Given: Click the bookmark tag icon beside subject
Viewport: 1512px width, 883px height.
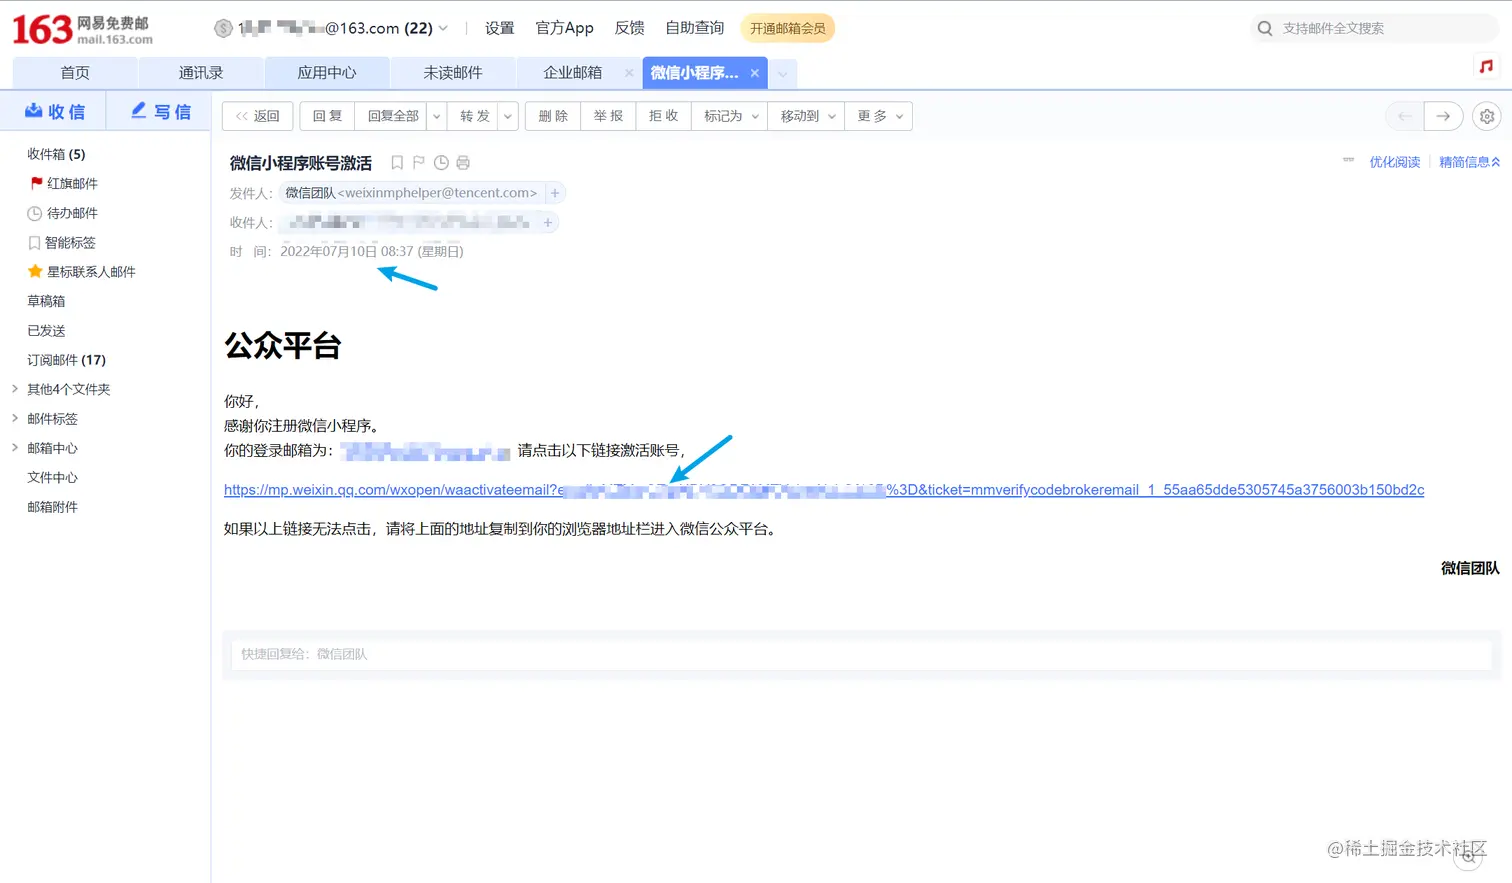Looking at the screenshot, I should (x=397, y=163).
